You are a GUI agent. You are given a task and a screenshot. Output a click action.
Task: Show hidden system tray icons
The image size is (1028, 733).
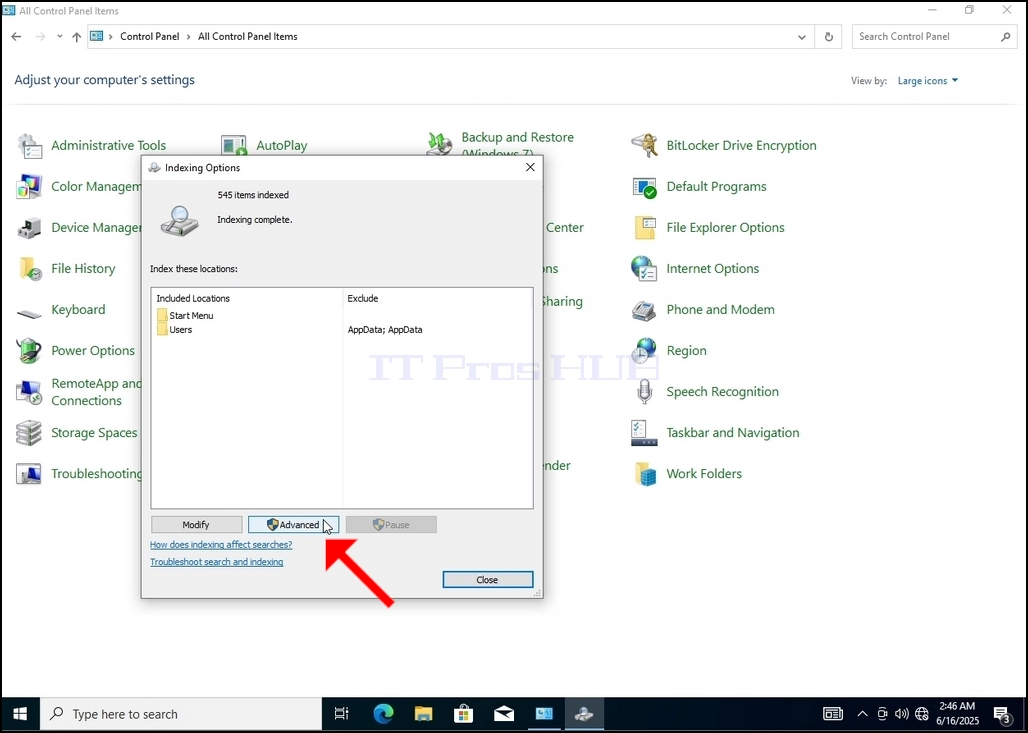click(863, 714)
